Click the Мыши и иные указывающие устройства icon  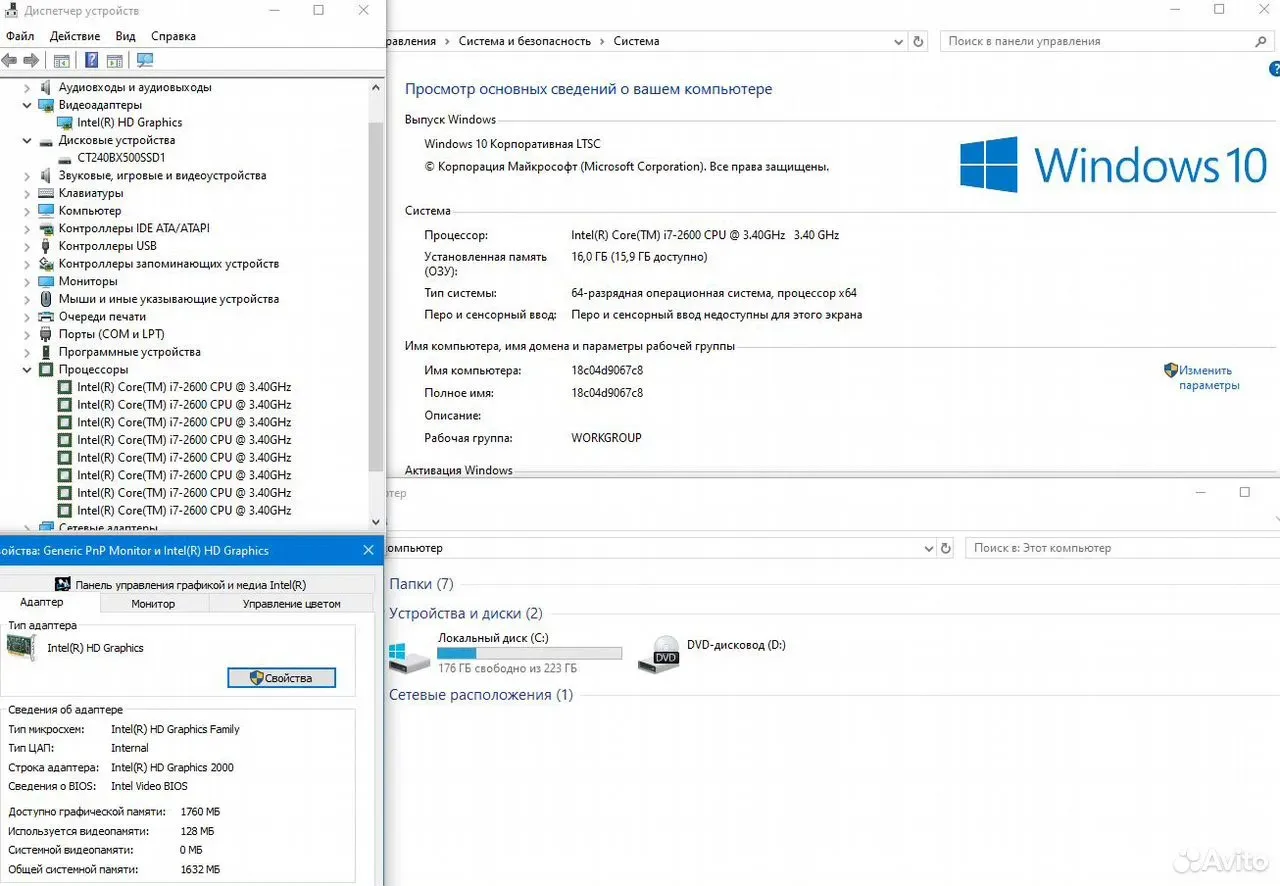(x=46, y=299)
